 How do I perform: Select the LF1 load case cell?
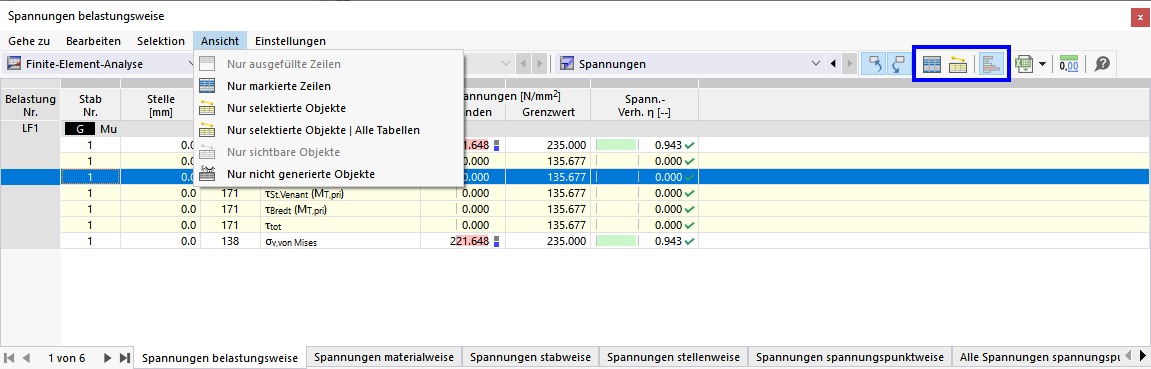(x=30, y=128)
